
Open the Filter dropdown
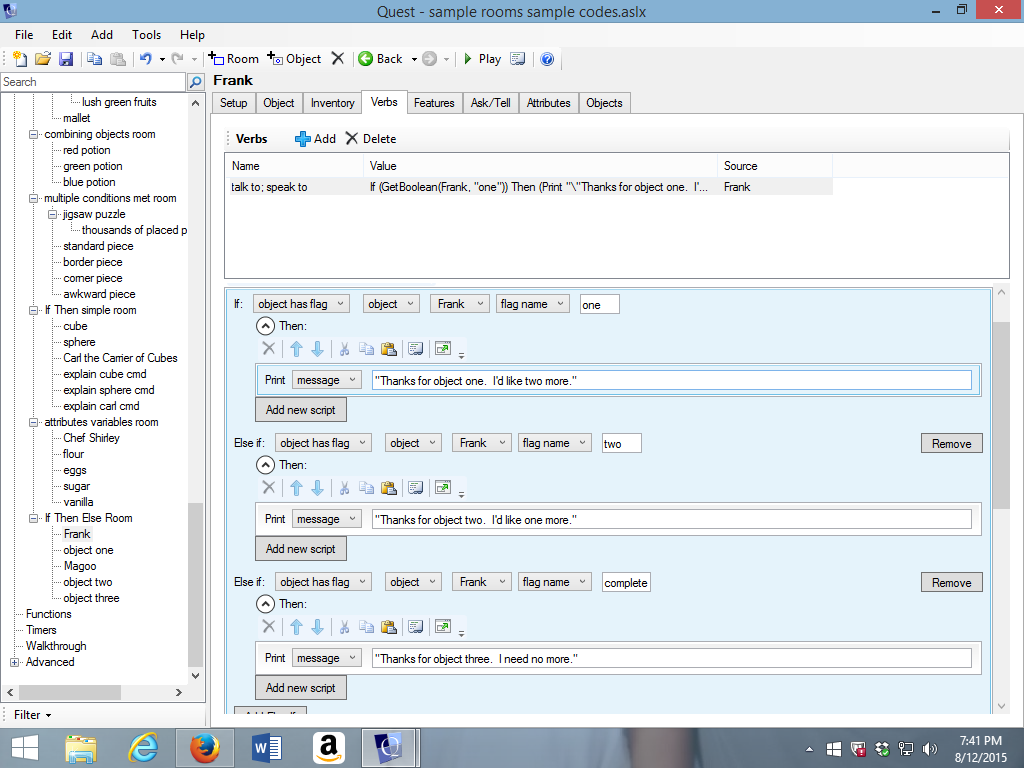[33, 715]
